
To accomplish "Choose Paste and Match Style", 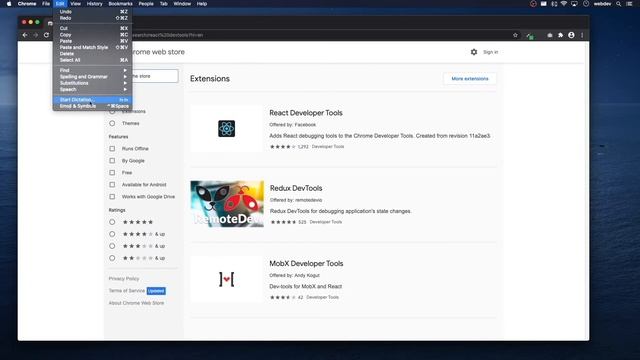I will 92,47.
